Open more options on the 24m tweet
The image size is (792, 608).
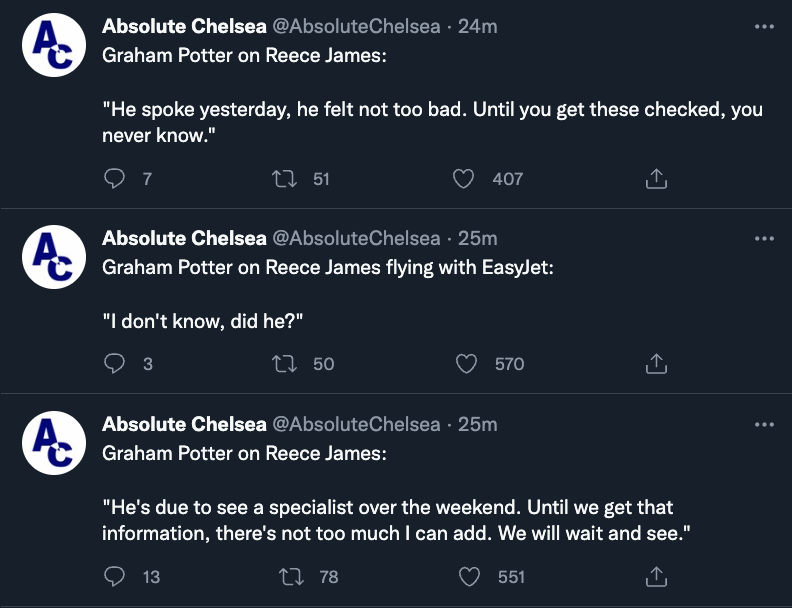(764, 27)
